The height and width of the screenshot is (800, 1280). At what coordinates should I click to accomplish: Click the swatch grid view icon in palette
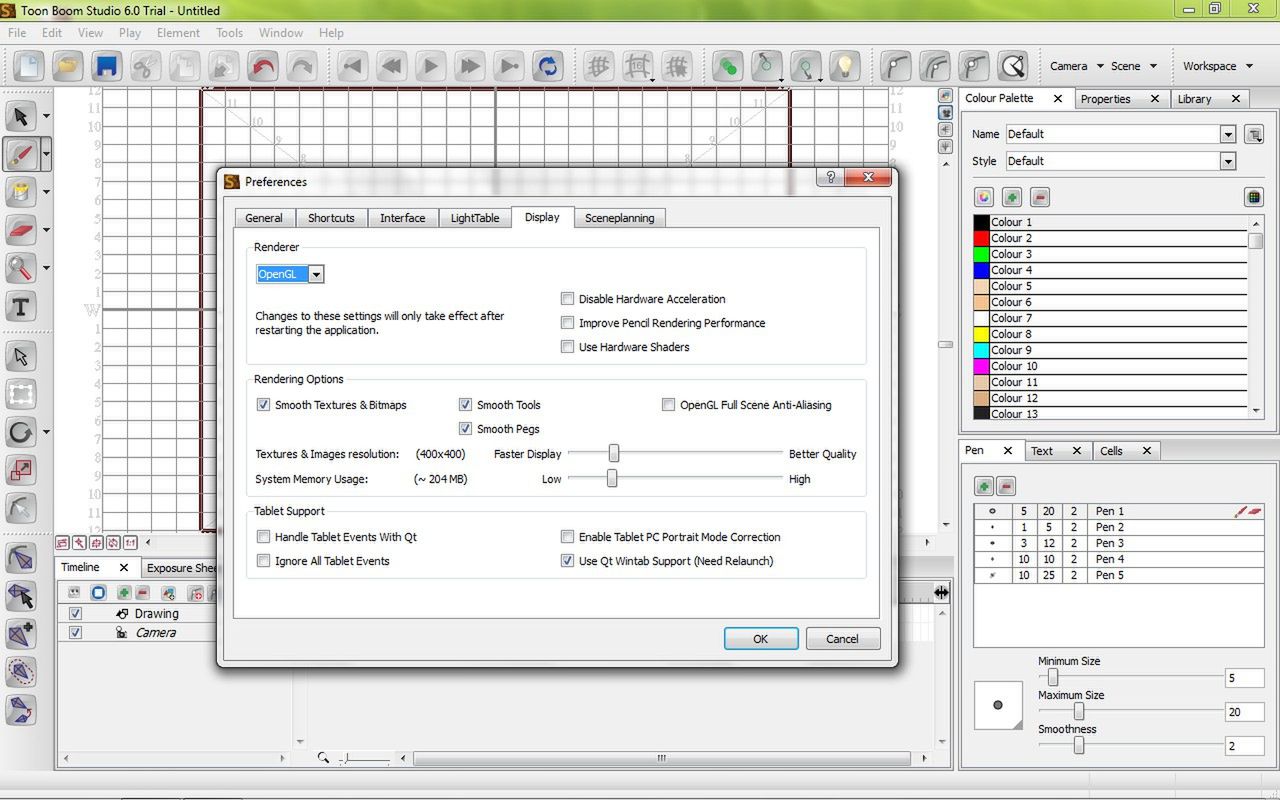(x=1253, y=197)
